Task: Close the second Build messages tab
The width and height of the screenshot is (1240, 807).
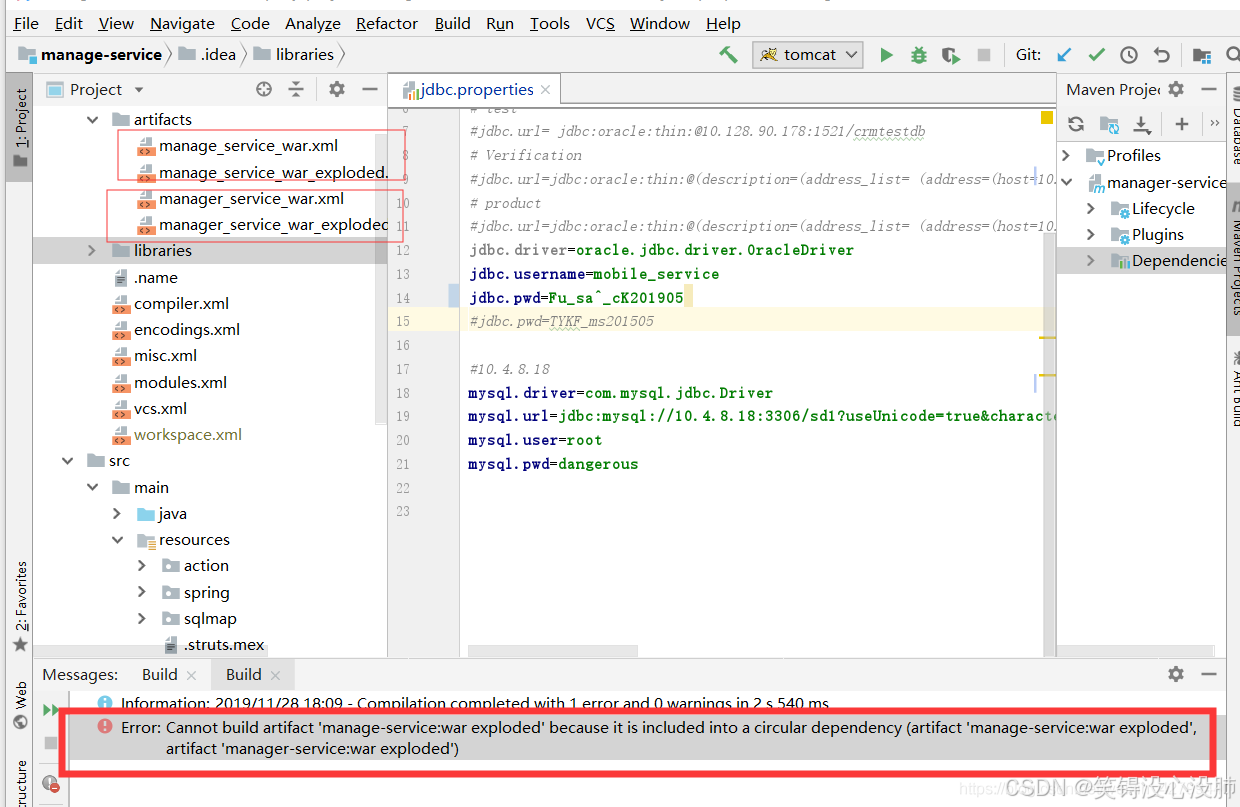Action: [x=276, y=675]
